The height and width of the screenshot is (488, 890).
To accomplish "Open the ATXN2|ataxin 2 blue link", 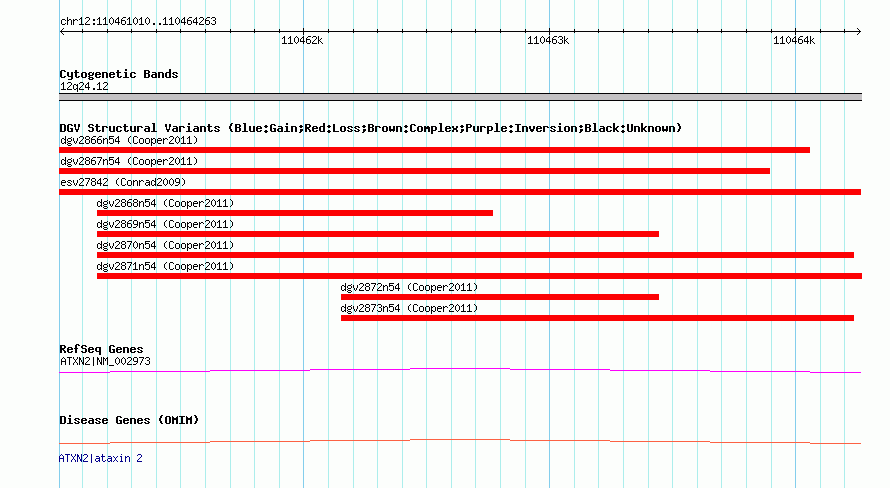I will pyautogui.click(x=100, y=458).
